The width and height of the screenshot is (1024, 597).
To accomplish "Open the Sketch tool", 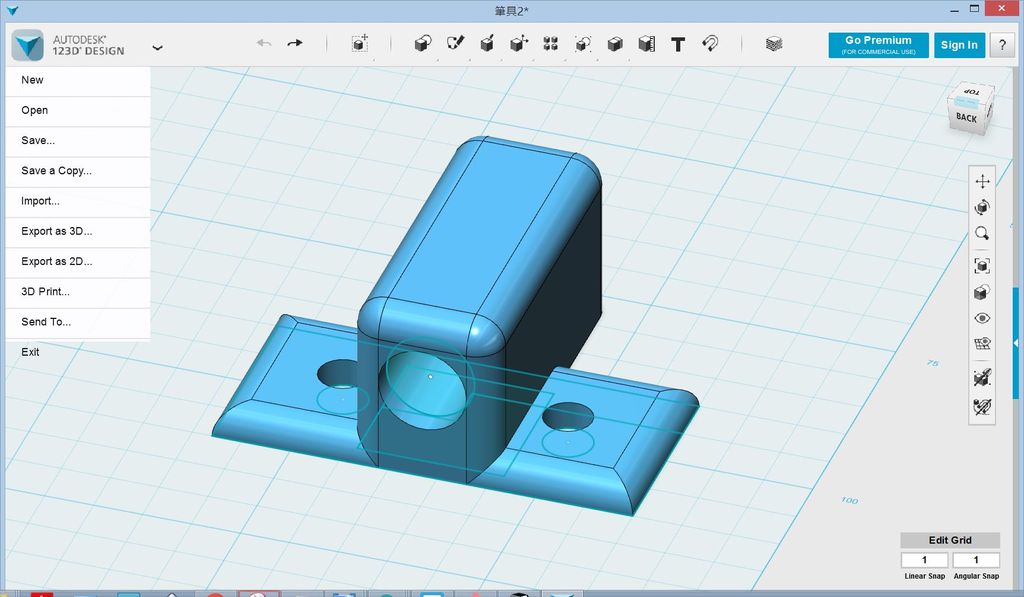I will point(455,44).
